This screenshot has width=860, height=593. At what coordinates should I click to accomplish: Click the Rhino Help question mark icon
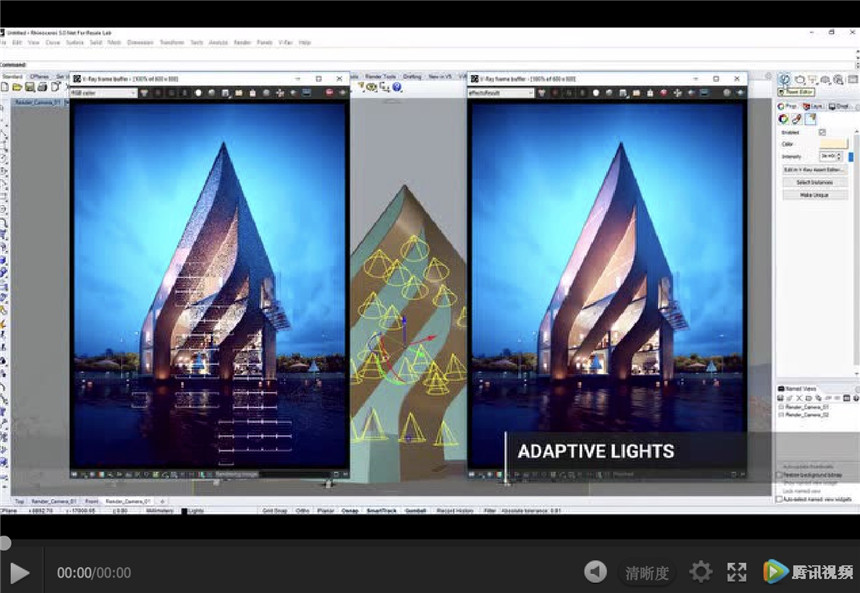397,88
